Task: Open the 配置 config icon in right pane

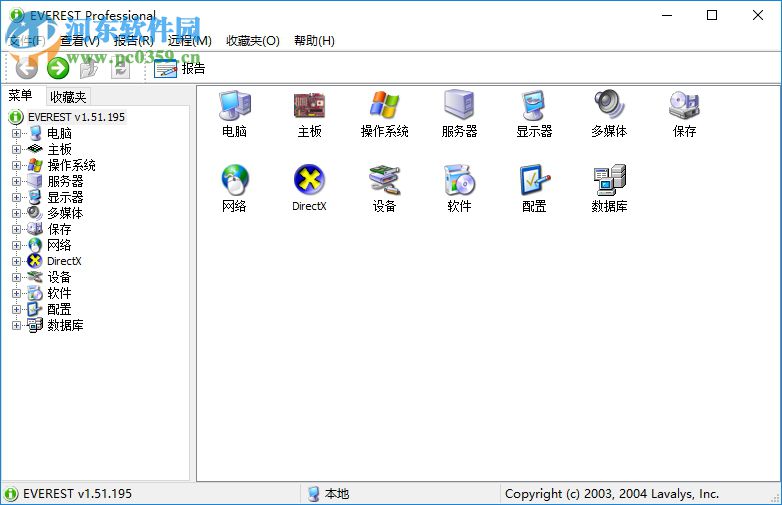Action: pyautogui.click(x=534, y=180)
